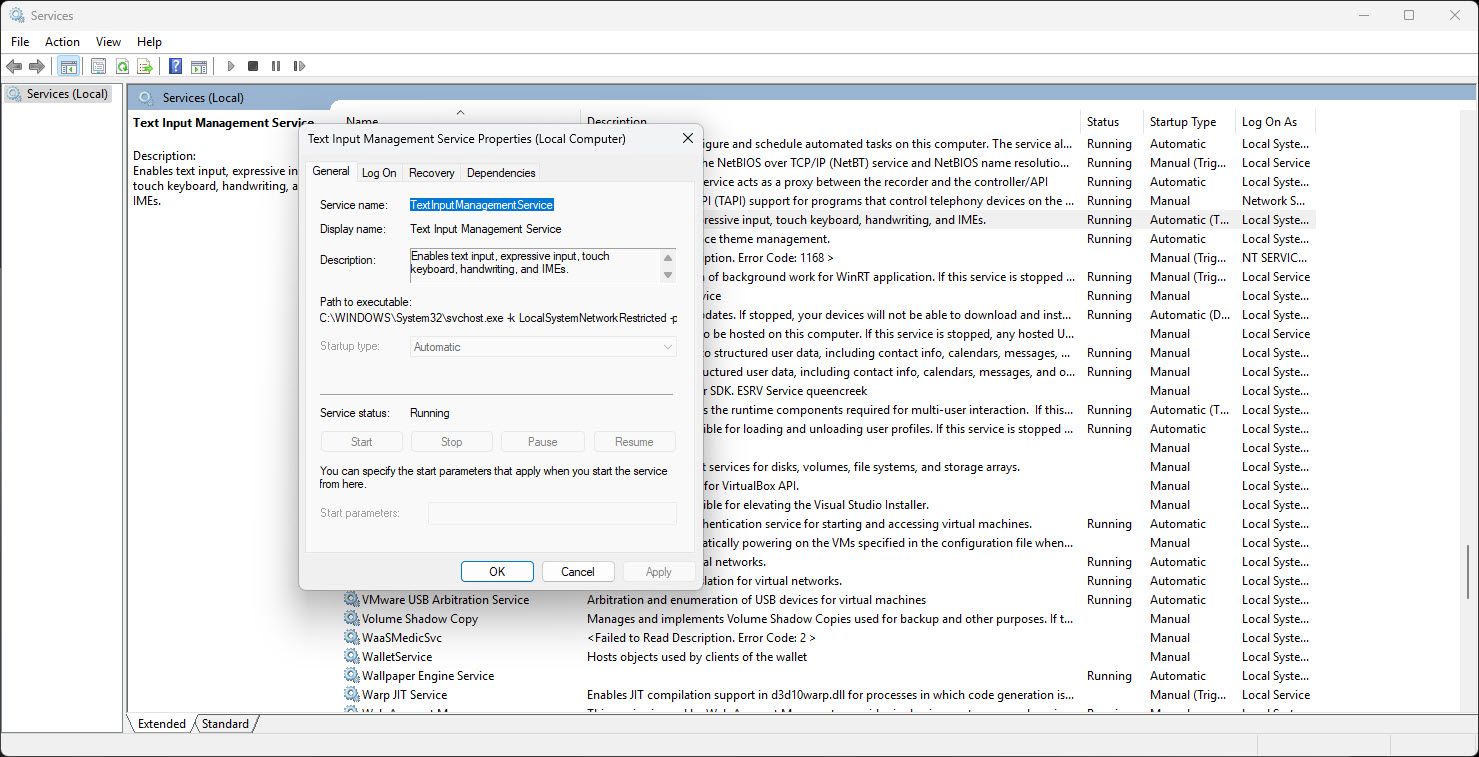Viewport: 1479px width, 757px height.
Task: Open Help with the blue question mark icon
Action: pyautogui.click(x=175, y=66)
